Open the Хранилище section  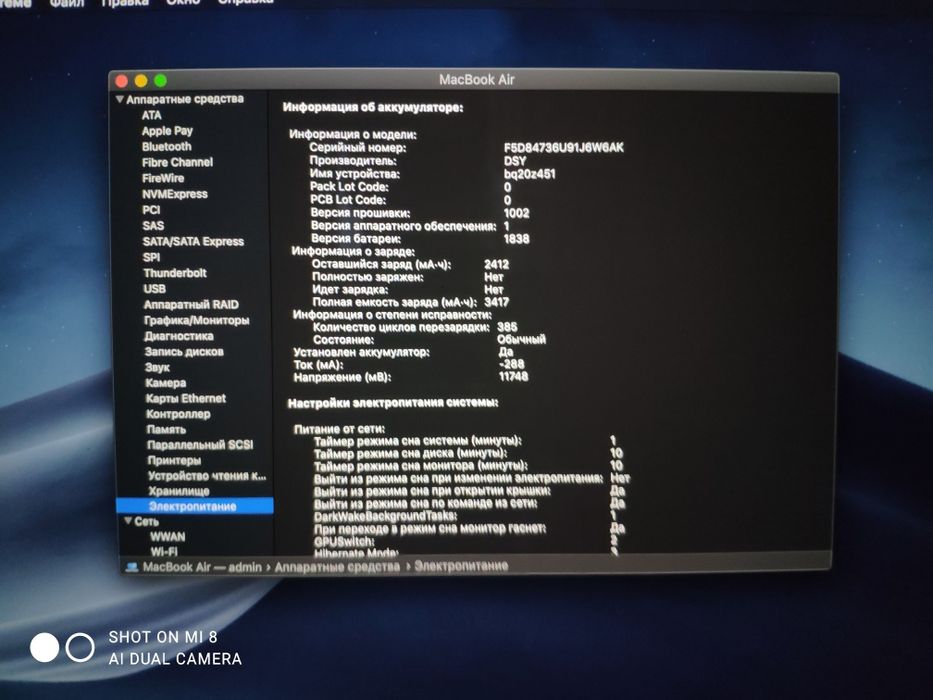[x=179, y=491]
